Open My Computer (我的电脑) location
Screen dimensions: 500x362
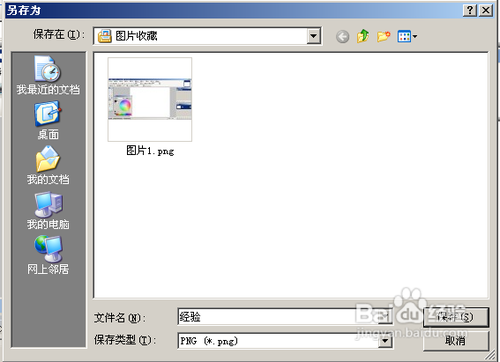[48, 210]
